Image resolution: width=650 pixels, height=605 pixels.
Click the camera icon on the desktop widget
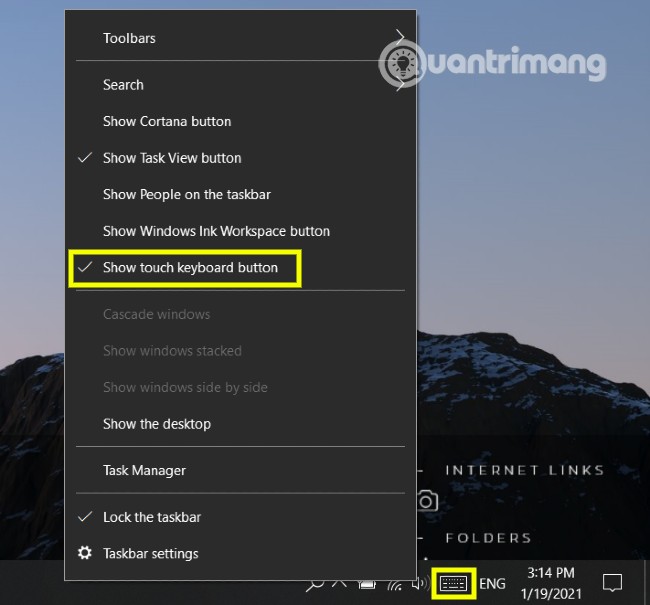click(x=427, y=501)
